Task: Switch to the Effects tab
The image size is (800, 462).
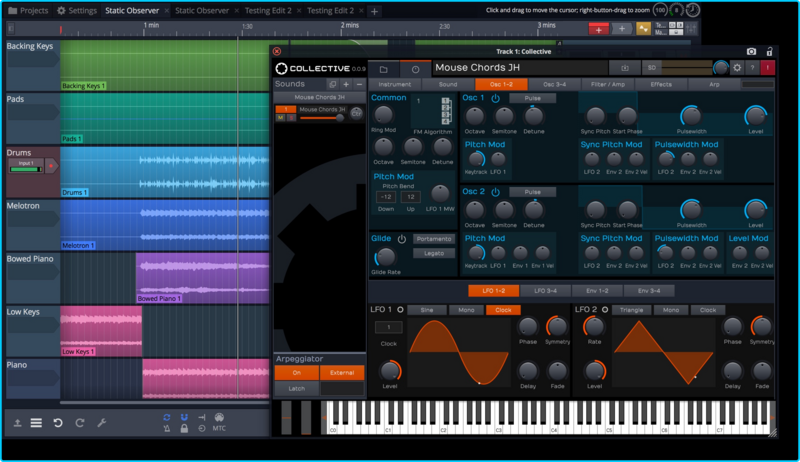Action: click(661, 85)
